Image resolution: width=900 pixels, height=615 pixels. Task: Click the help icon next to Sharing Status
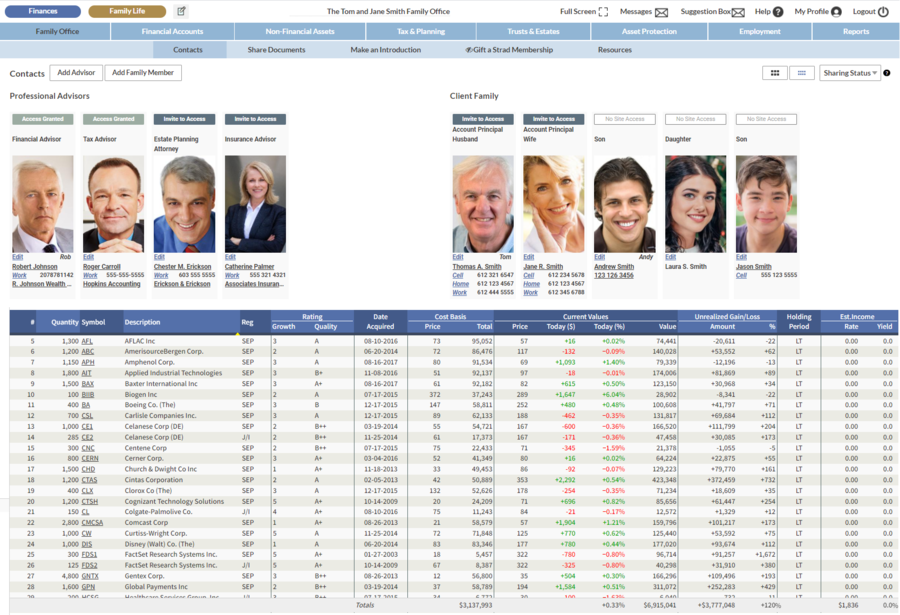click(x=887, y=73)
